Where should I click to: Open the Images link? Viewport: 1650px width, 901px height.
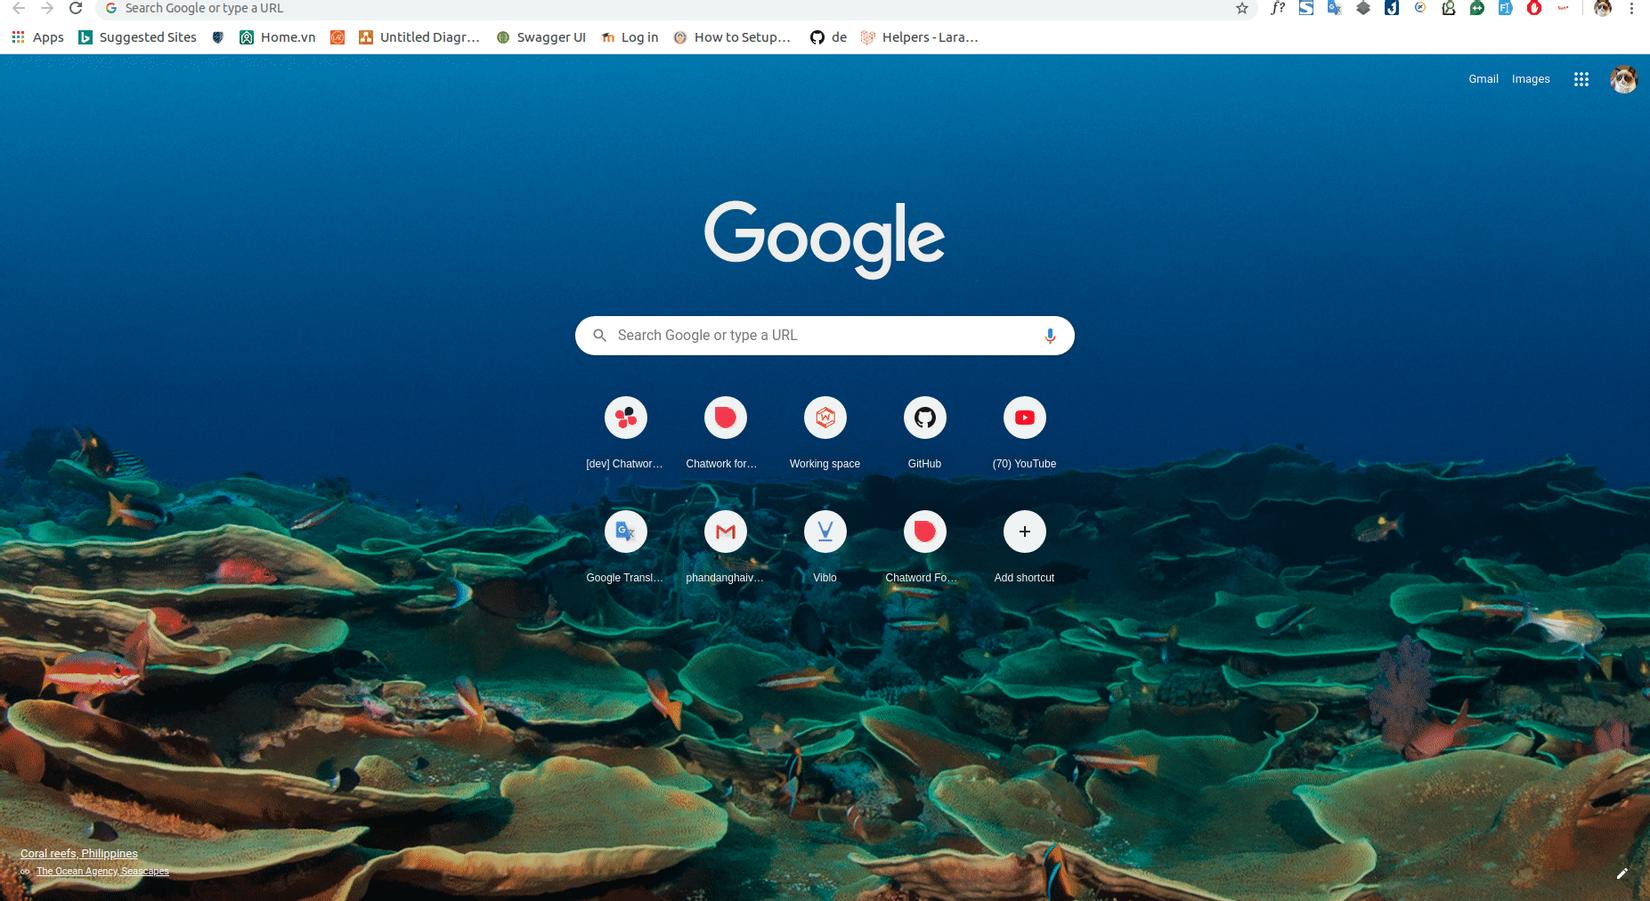(x=1531, y=79)
